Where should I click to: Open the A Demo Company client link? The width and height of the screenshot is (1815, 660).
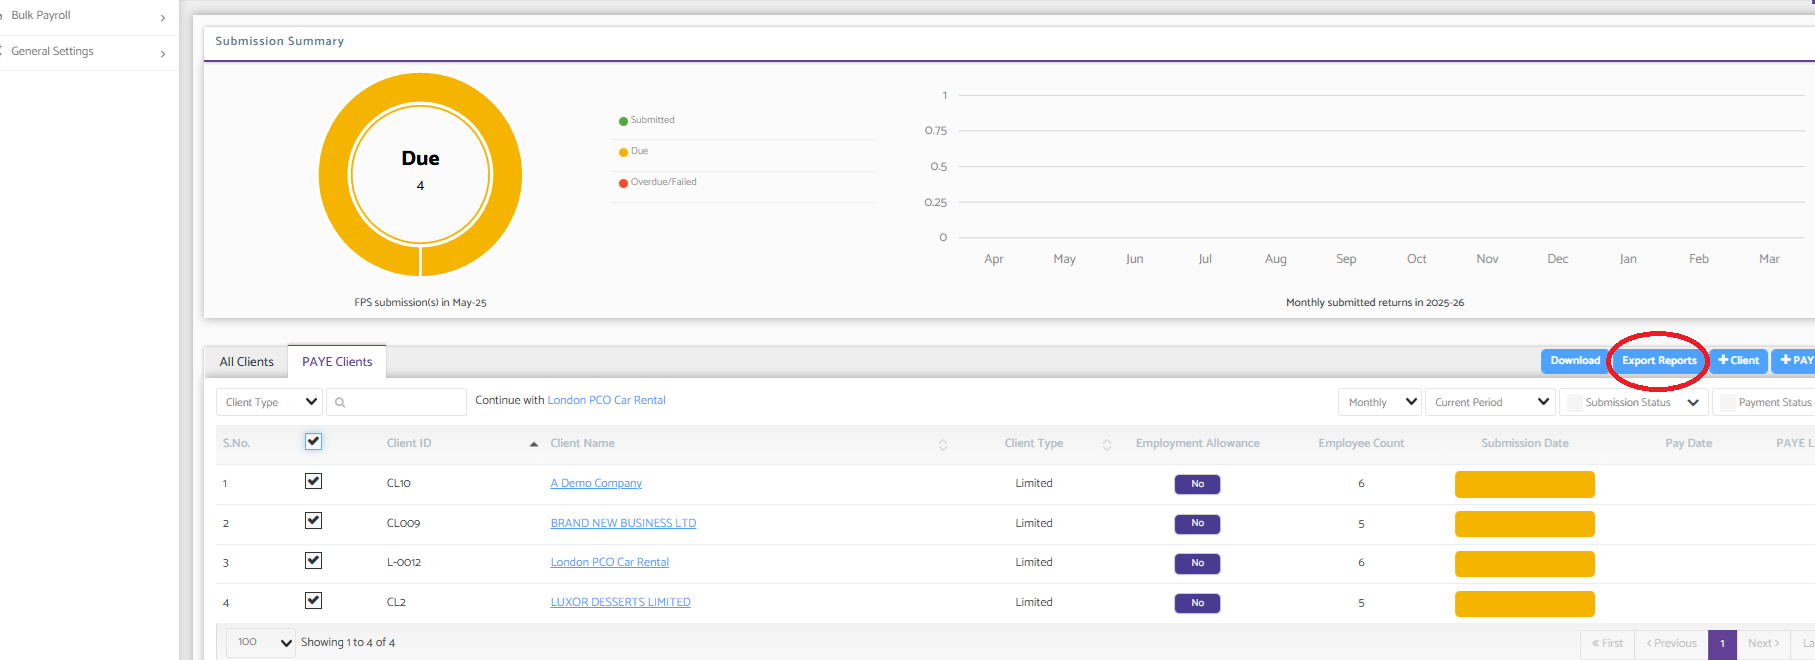(596, 483)
